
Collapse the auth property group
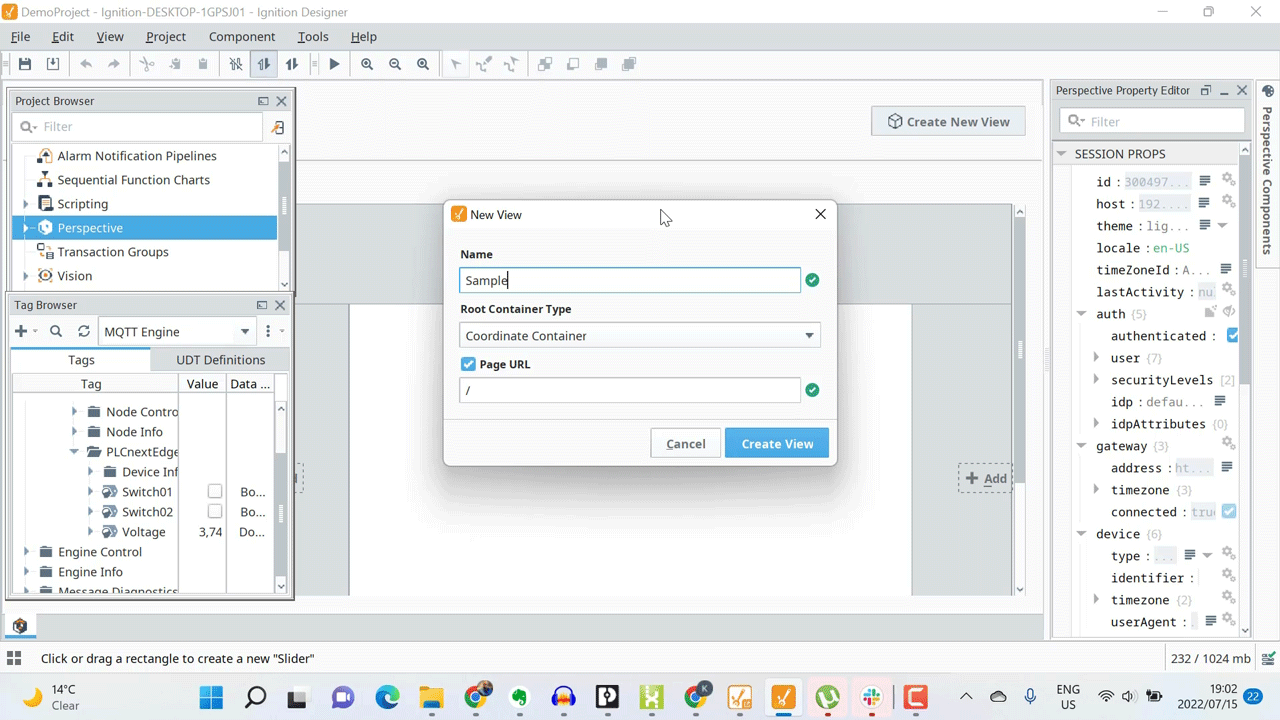point(1081,314)
